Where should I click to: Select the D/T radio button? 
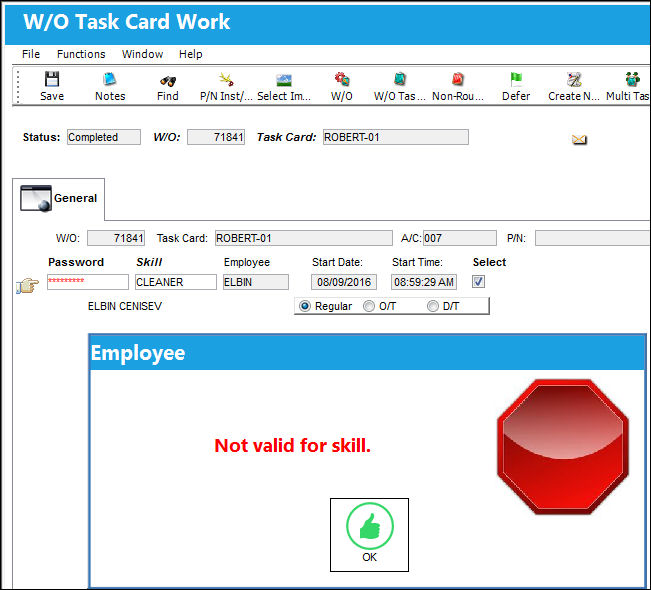(x=433, y=306)
